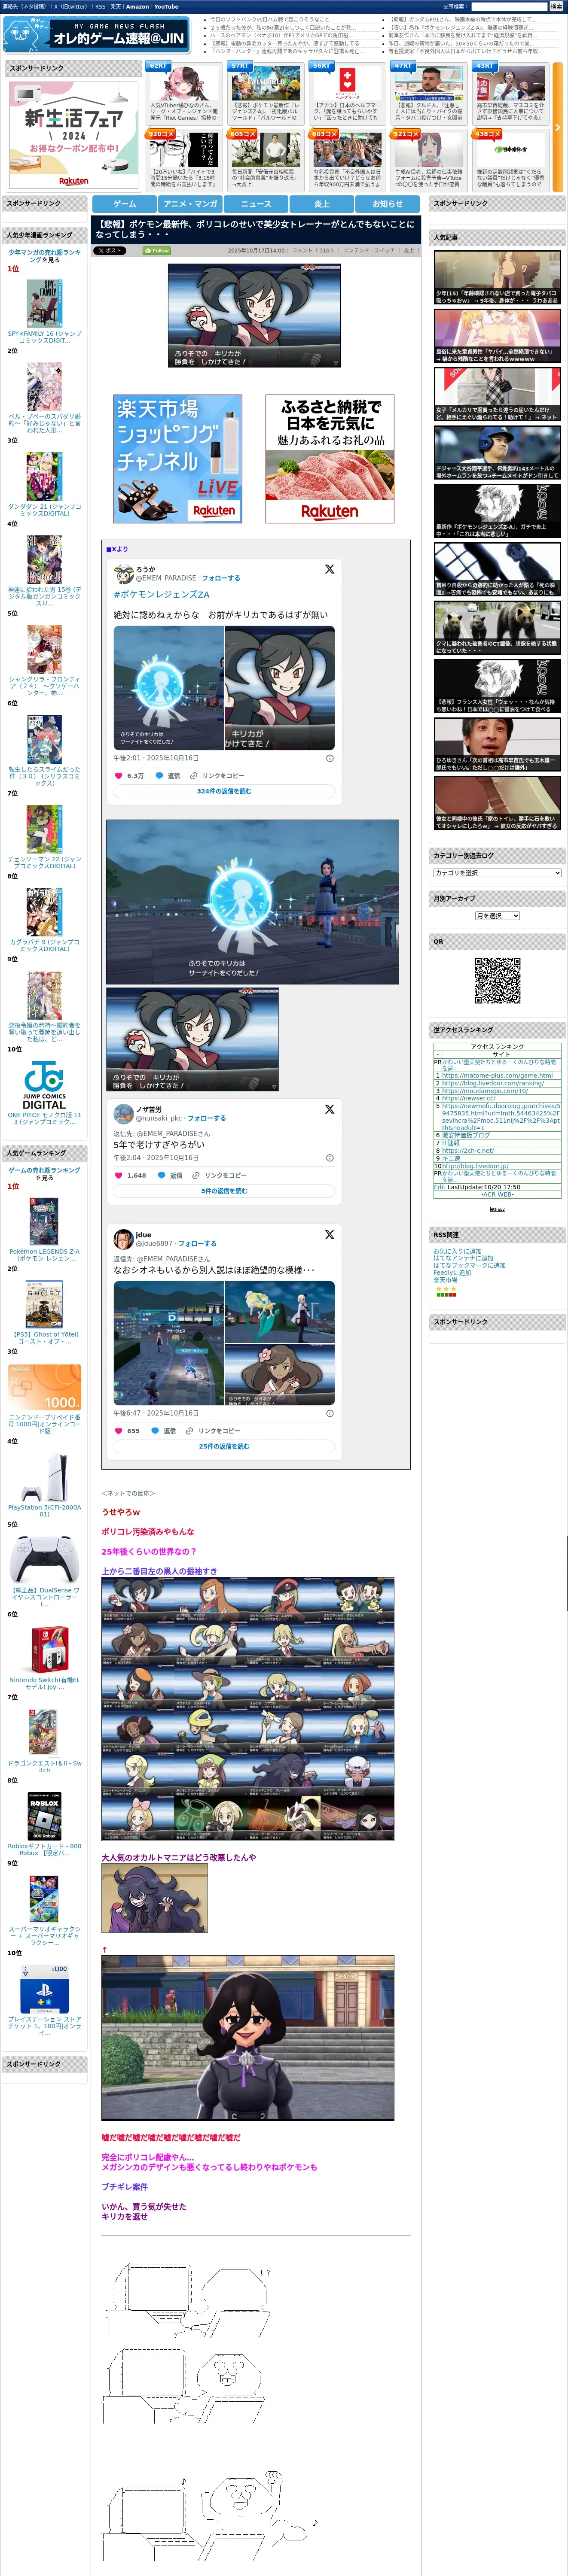The image size is (568, 2576).
Task: Copy link of jdue's tweet
Action: point(213,1431)
